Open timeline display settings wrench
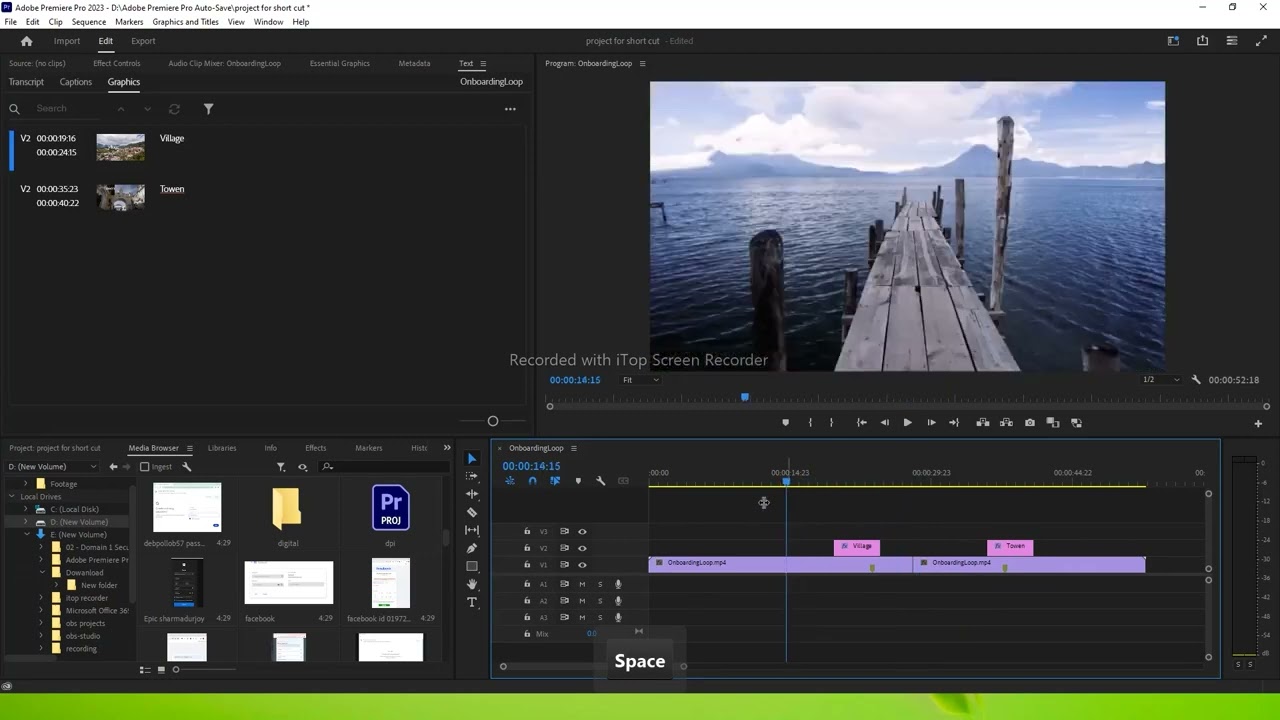Image resolution: width=1280 pixels, height=720 pixels. pos(600,481)
